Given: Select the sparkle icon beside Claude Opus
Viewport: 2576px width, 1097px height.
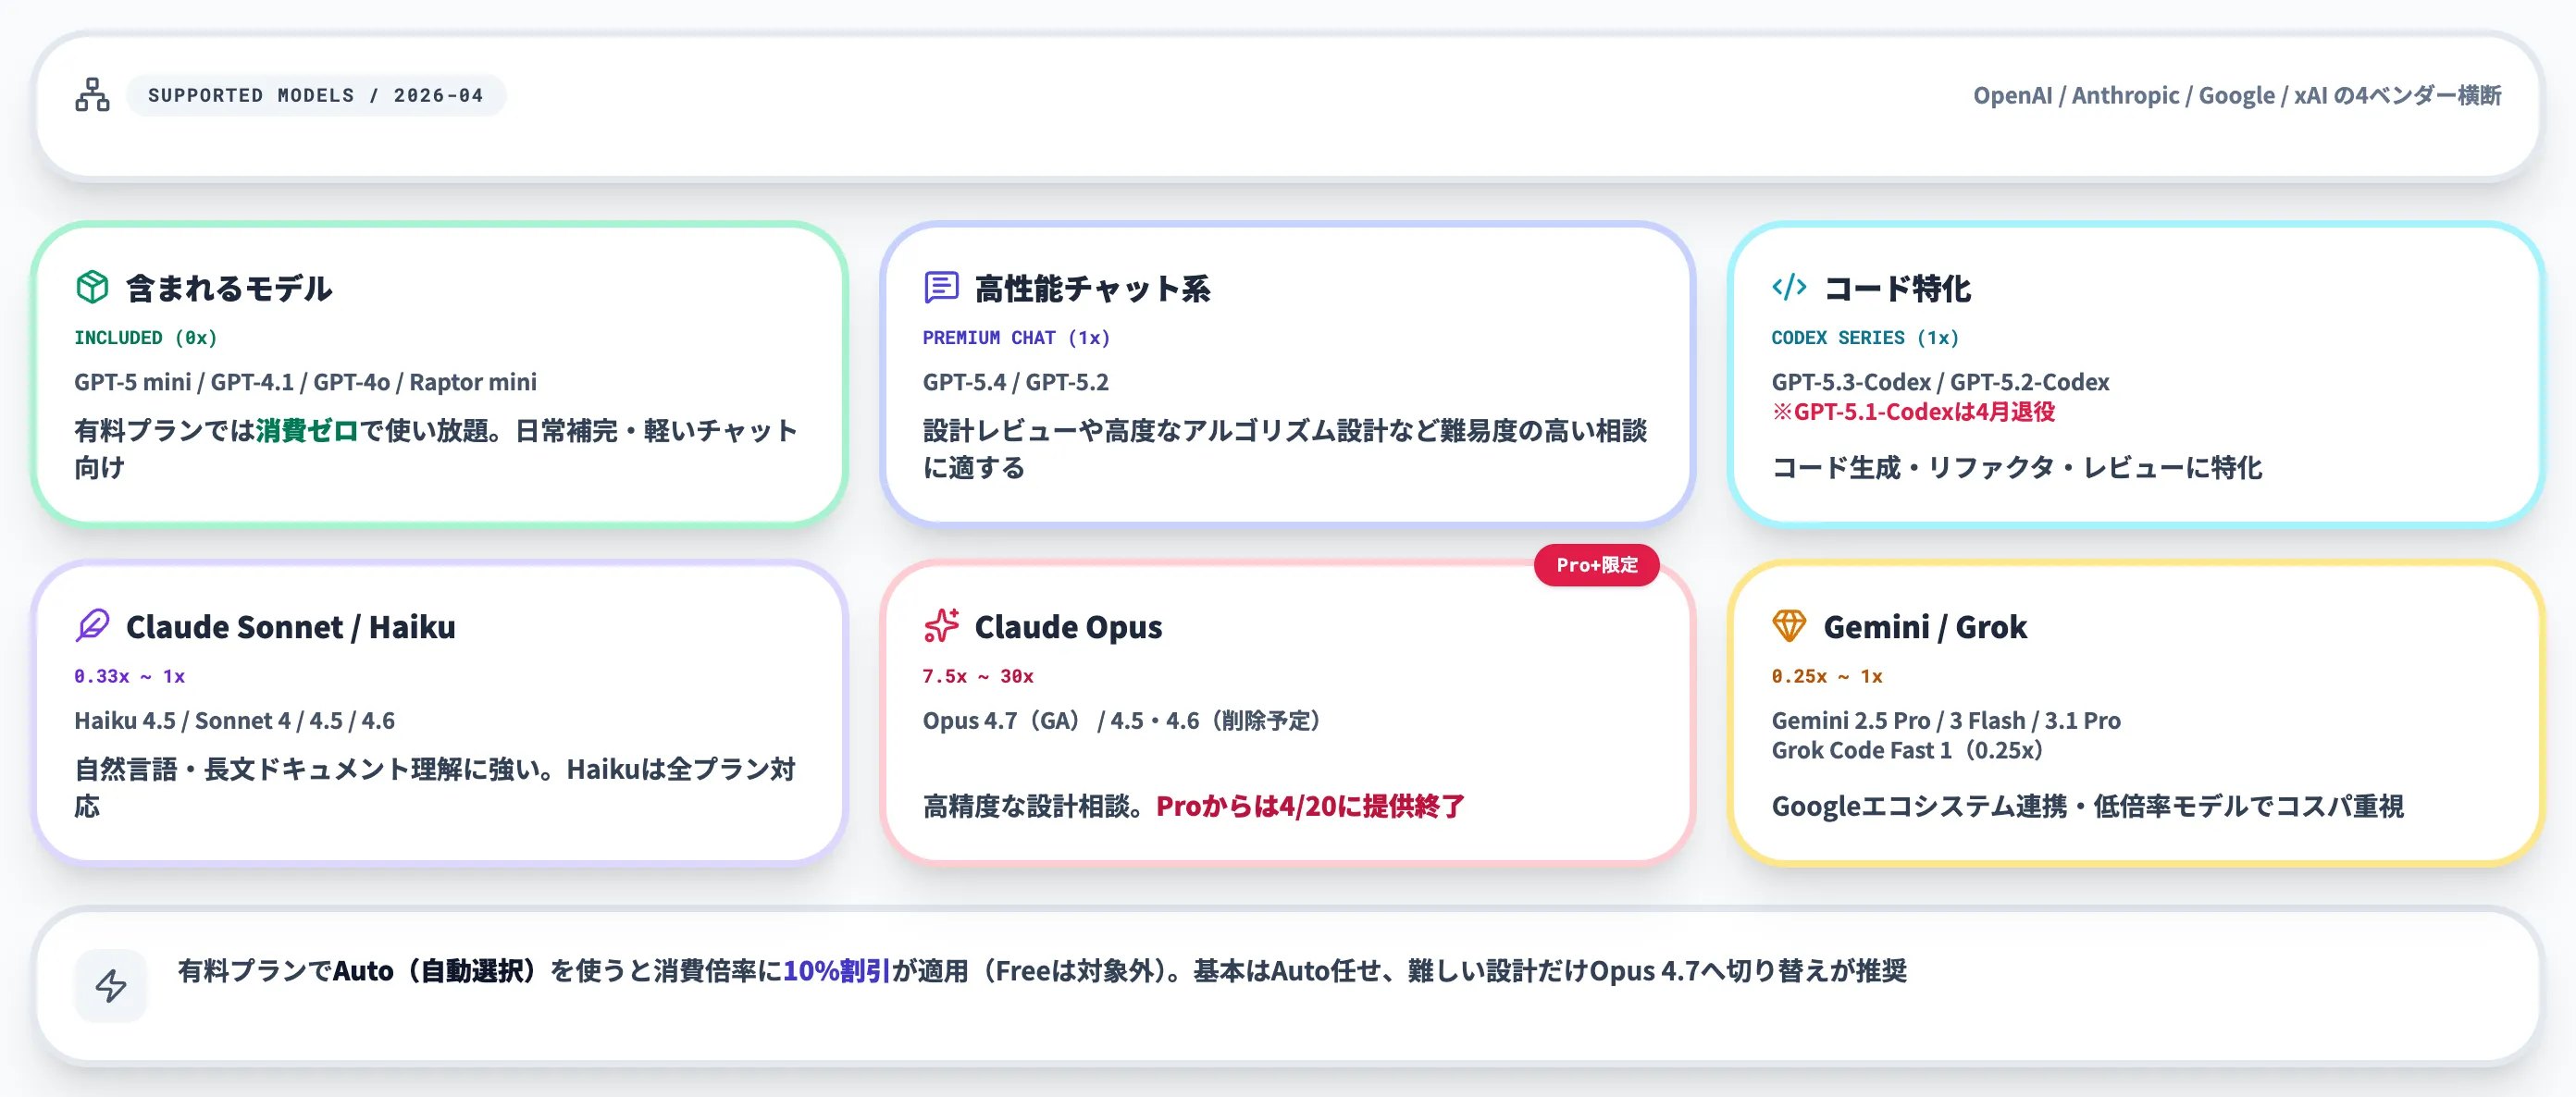Looking at the screenshot, I should [x=941, y=626].
